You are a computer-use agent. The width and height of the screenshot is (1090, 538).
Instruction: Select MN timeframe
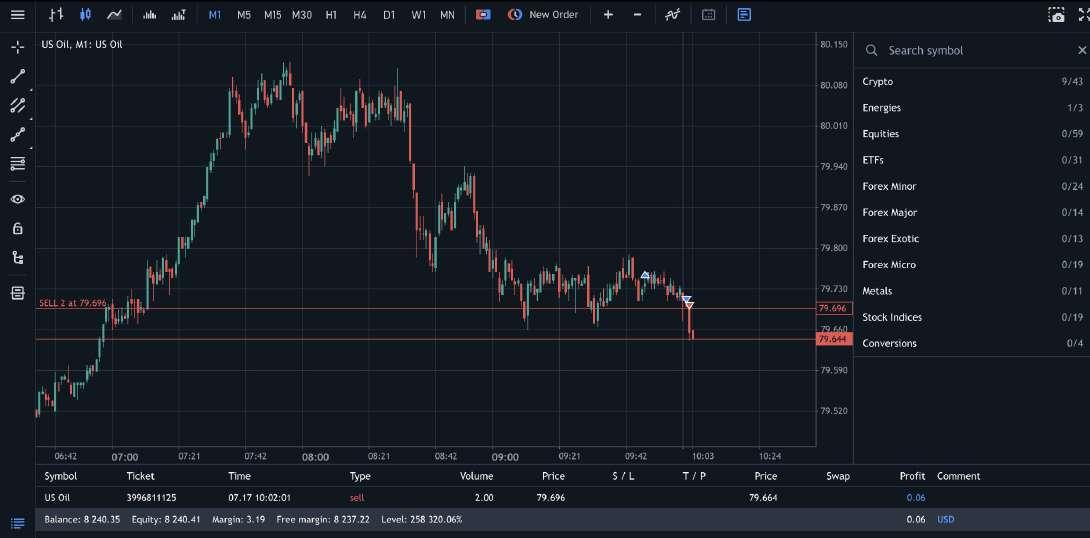pos(447,15)
